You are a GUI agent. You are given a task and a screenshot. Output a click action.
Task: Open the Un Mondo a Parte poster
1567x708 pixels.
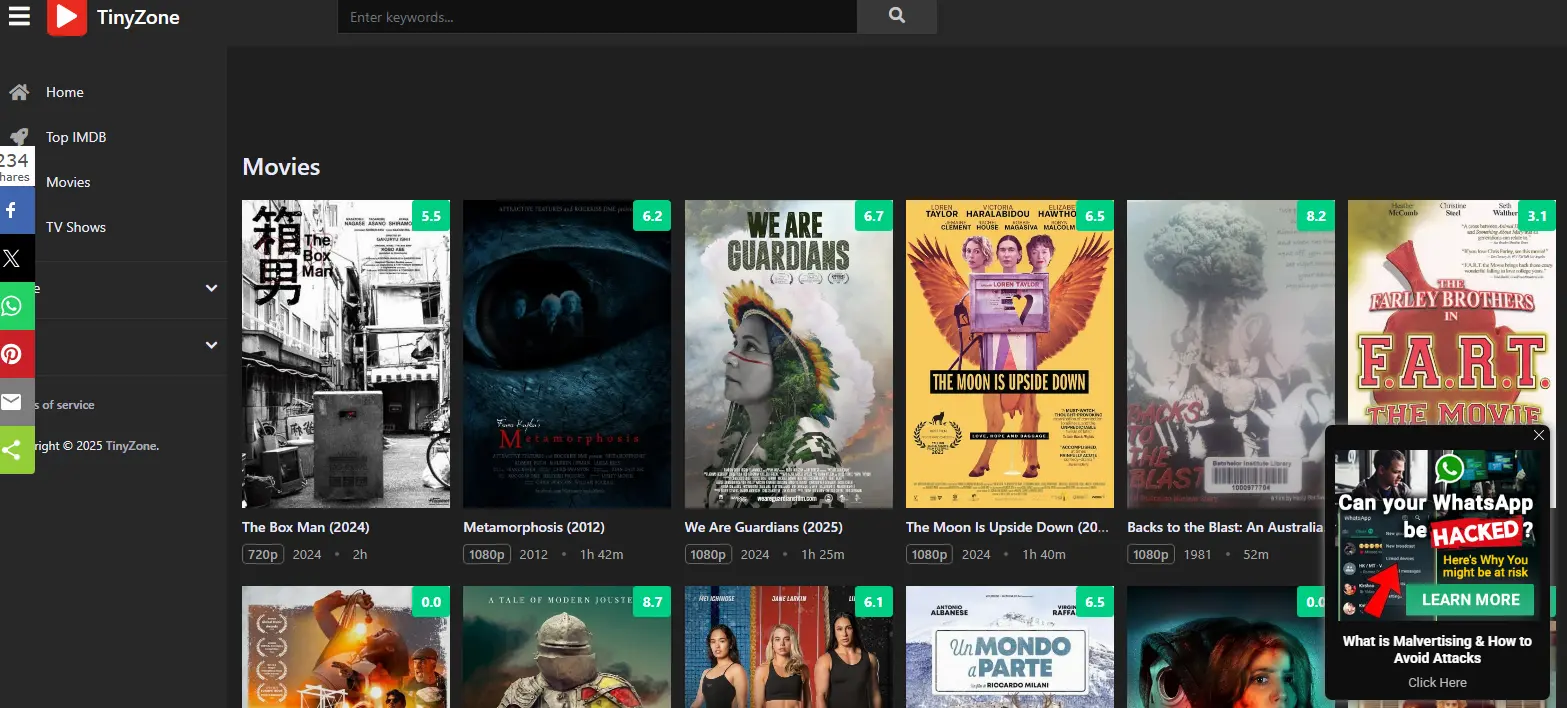coord(1010,647)
